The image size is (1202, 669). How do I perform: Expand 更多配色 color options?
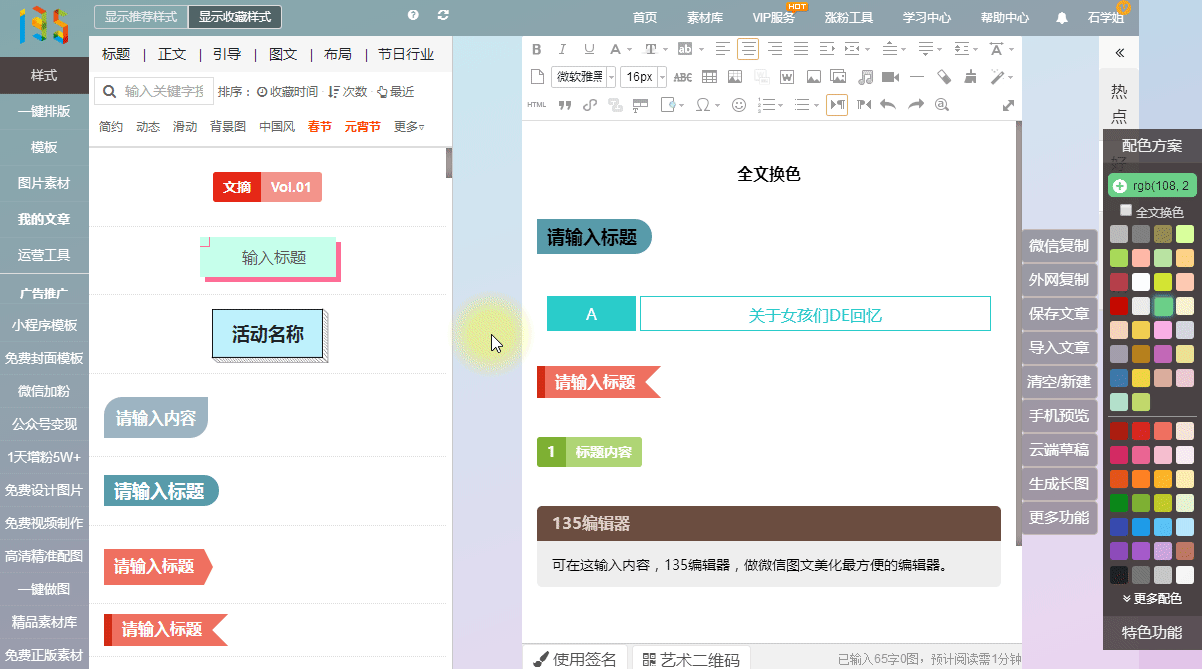click(1151, 598)
